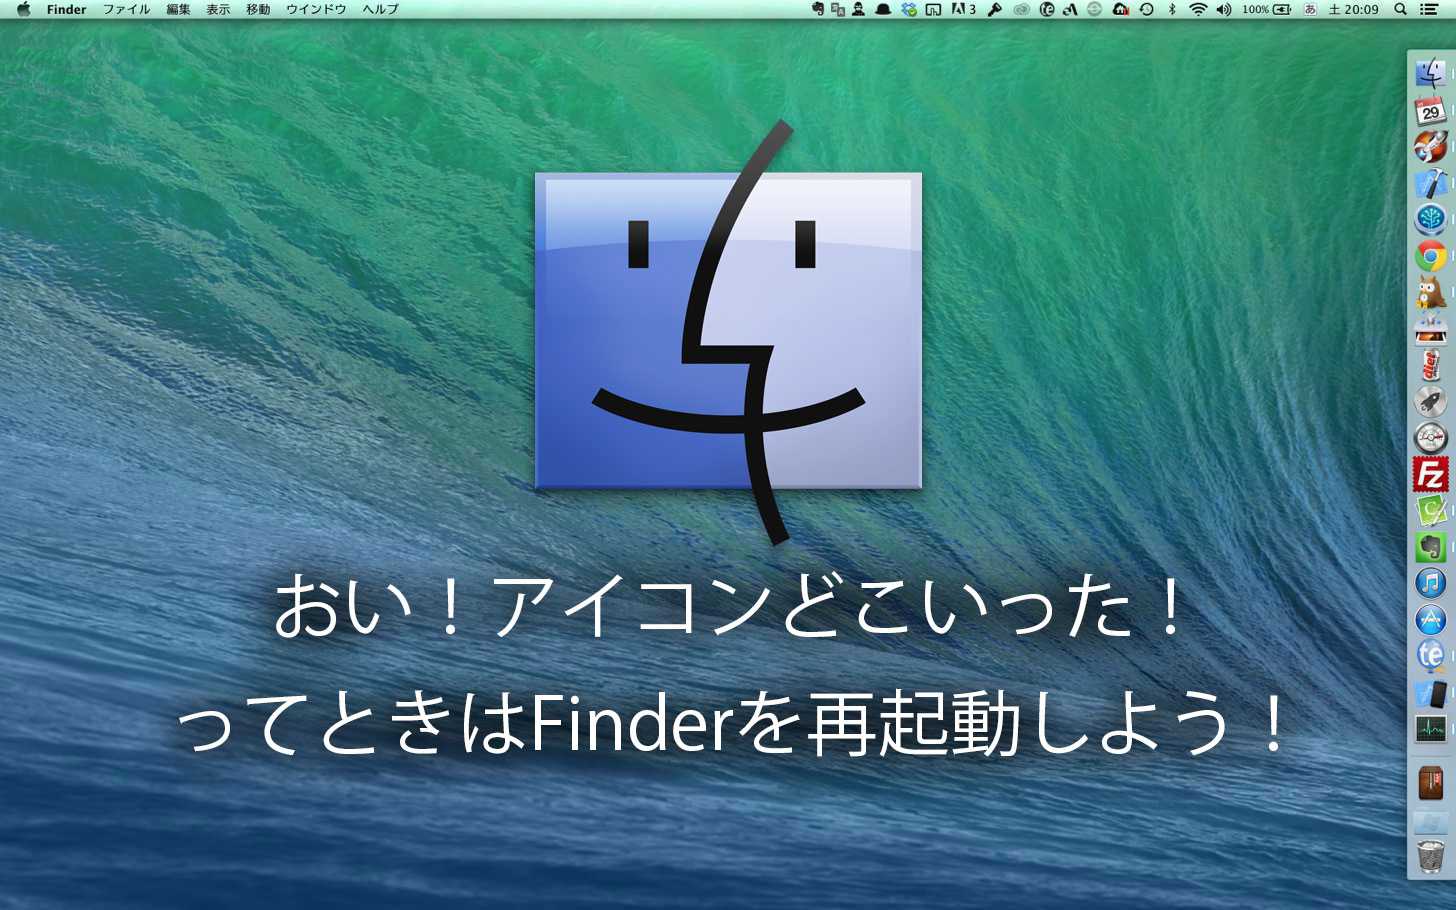Open Dropbox menu bar icon

click(x=909, y=9)
